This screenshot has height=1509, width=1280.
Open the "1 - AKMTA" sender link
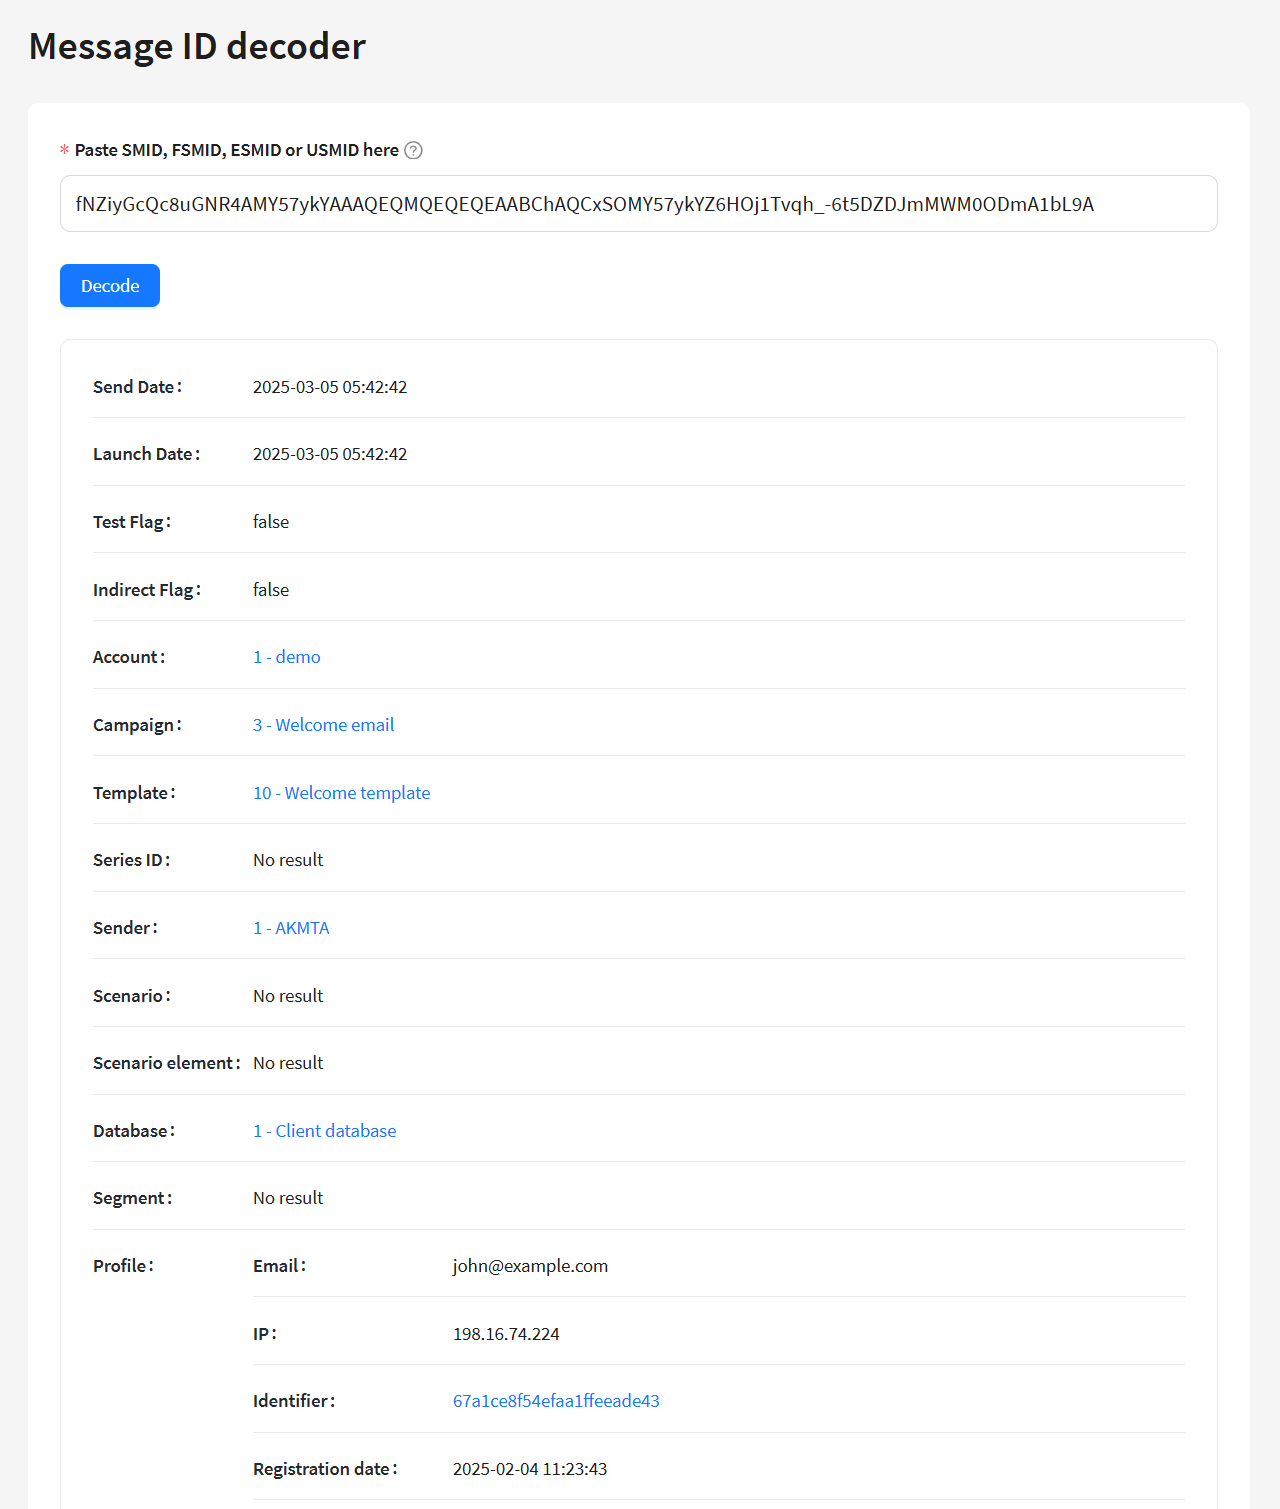pyautogui.click(x=291, y=928)
